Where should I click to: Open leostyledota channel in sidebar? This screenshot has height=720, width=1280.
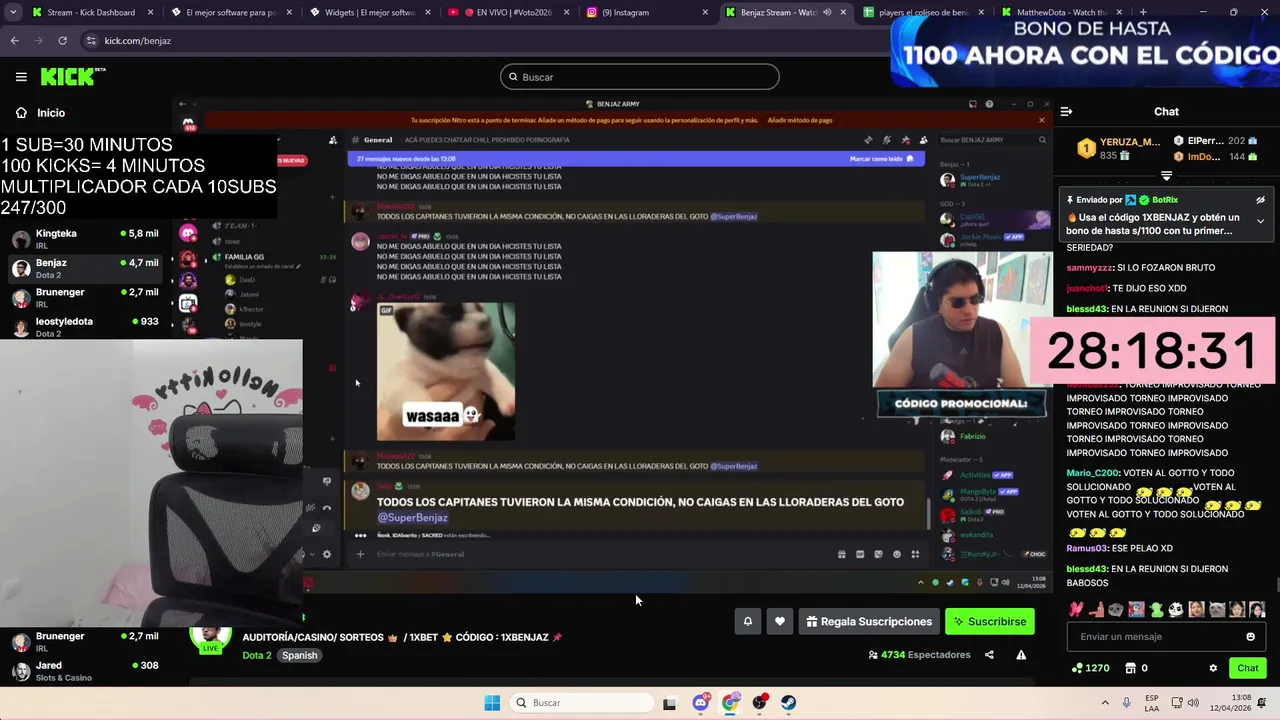pyautogui.click(x=85, y=326)
